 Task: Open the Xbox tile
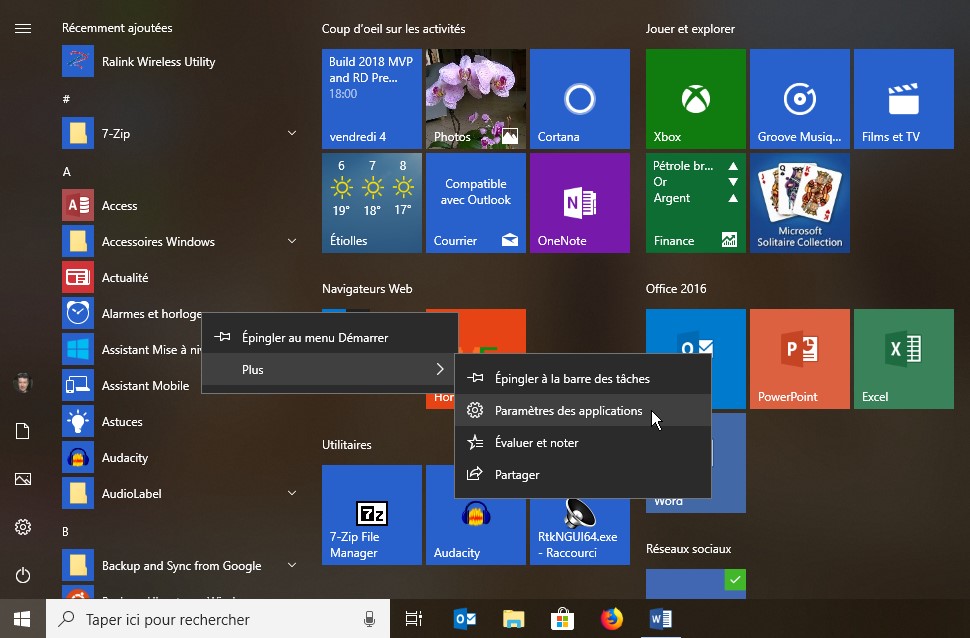pyautogui.click(x=695, y=99)
